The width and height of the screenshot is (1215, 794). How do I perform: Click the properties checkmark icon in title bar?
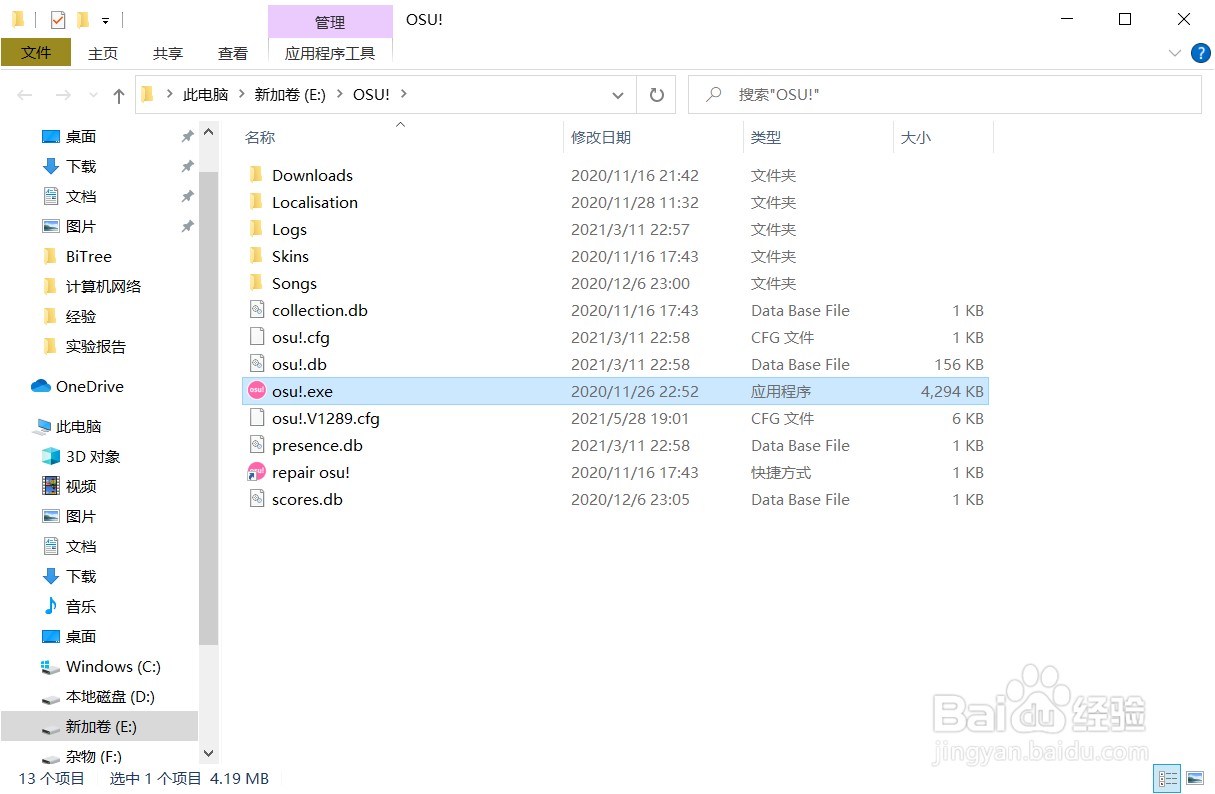pyautogui.click(x=57, y=19)
